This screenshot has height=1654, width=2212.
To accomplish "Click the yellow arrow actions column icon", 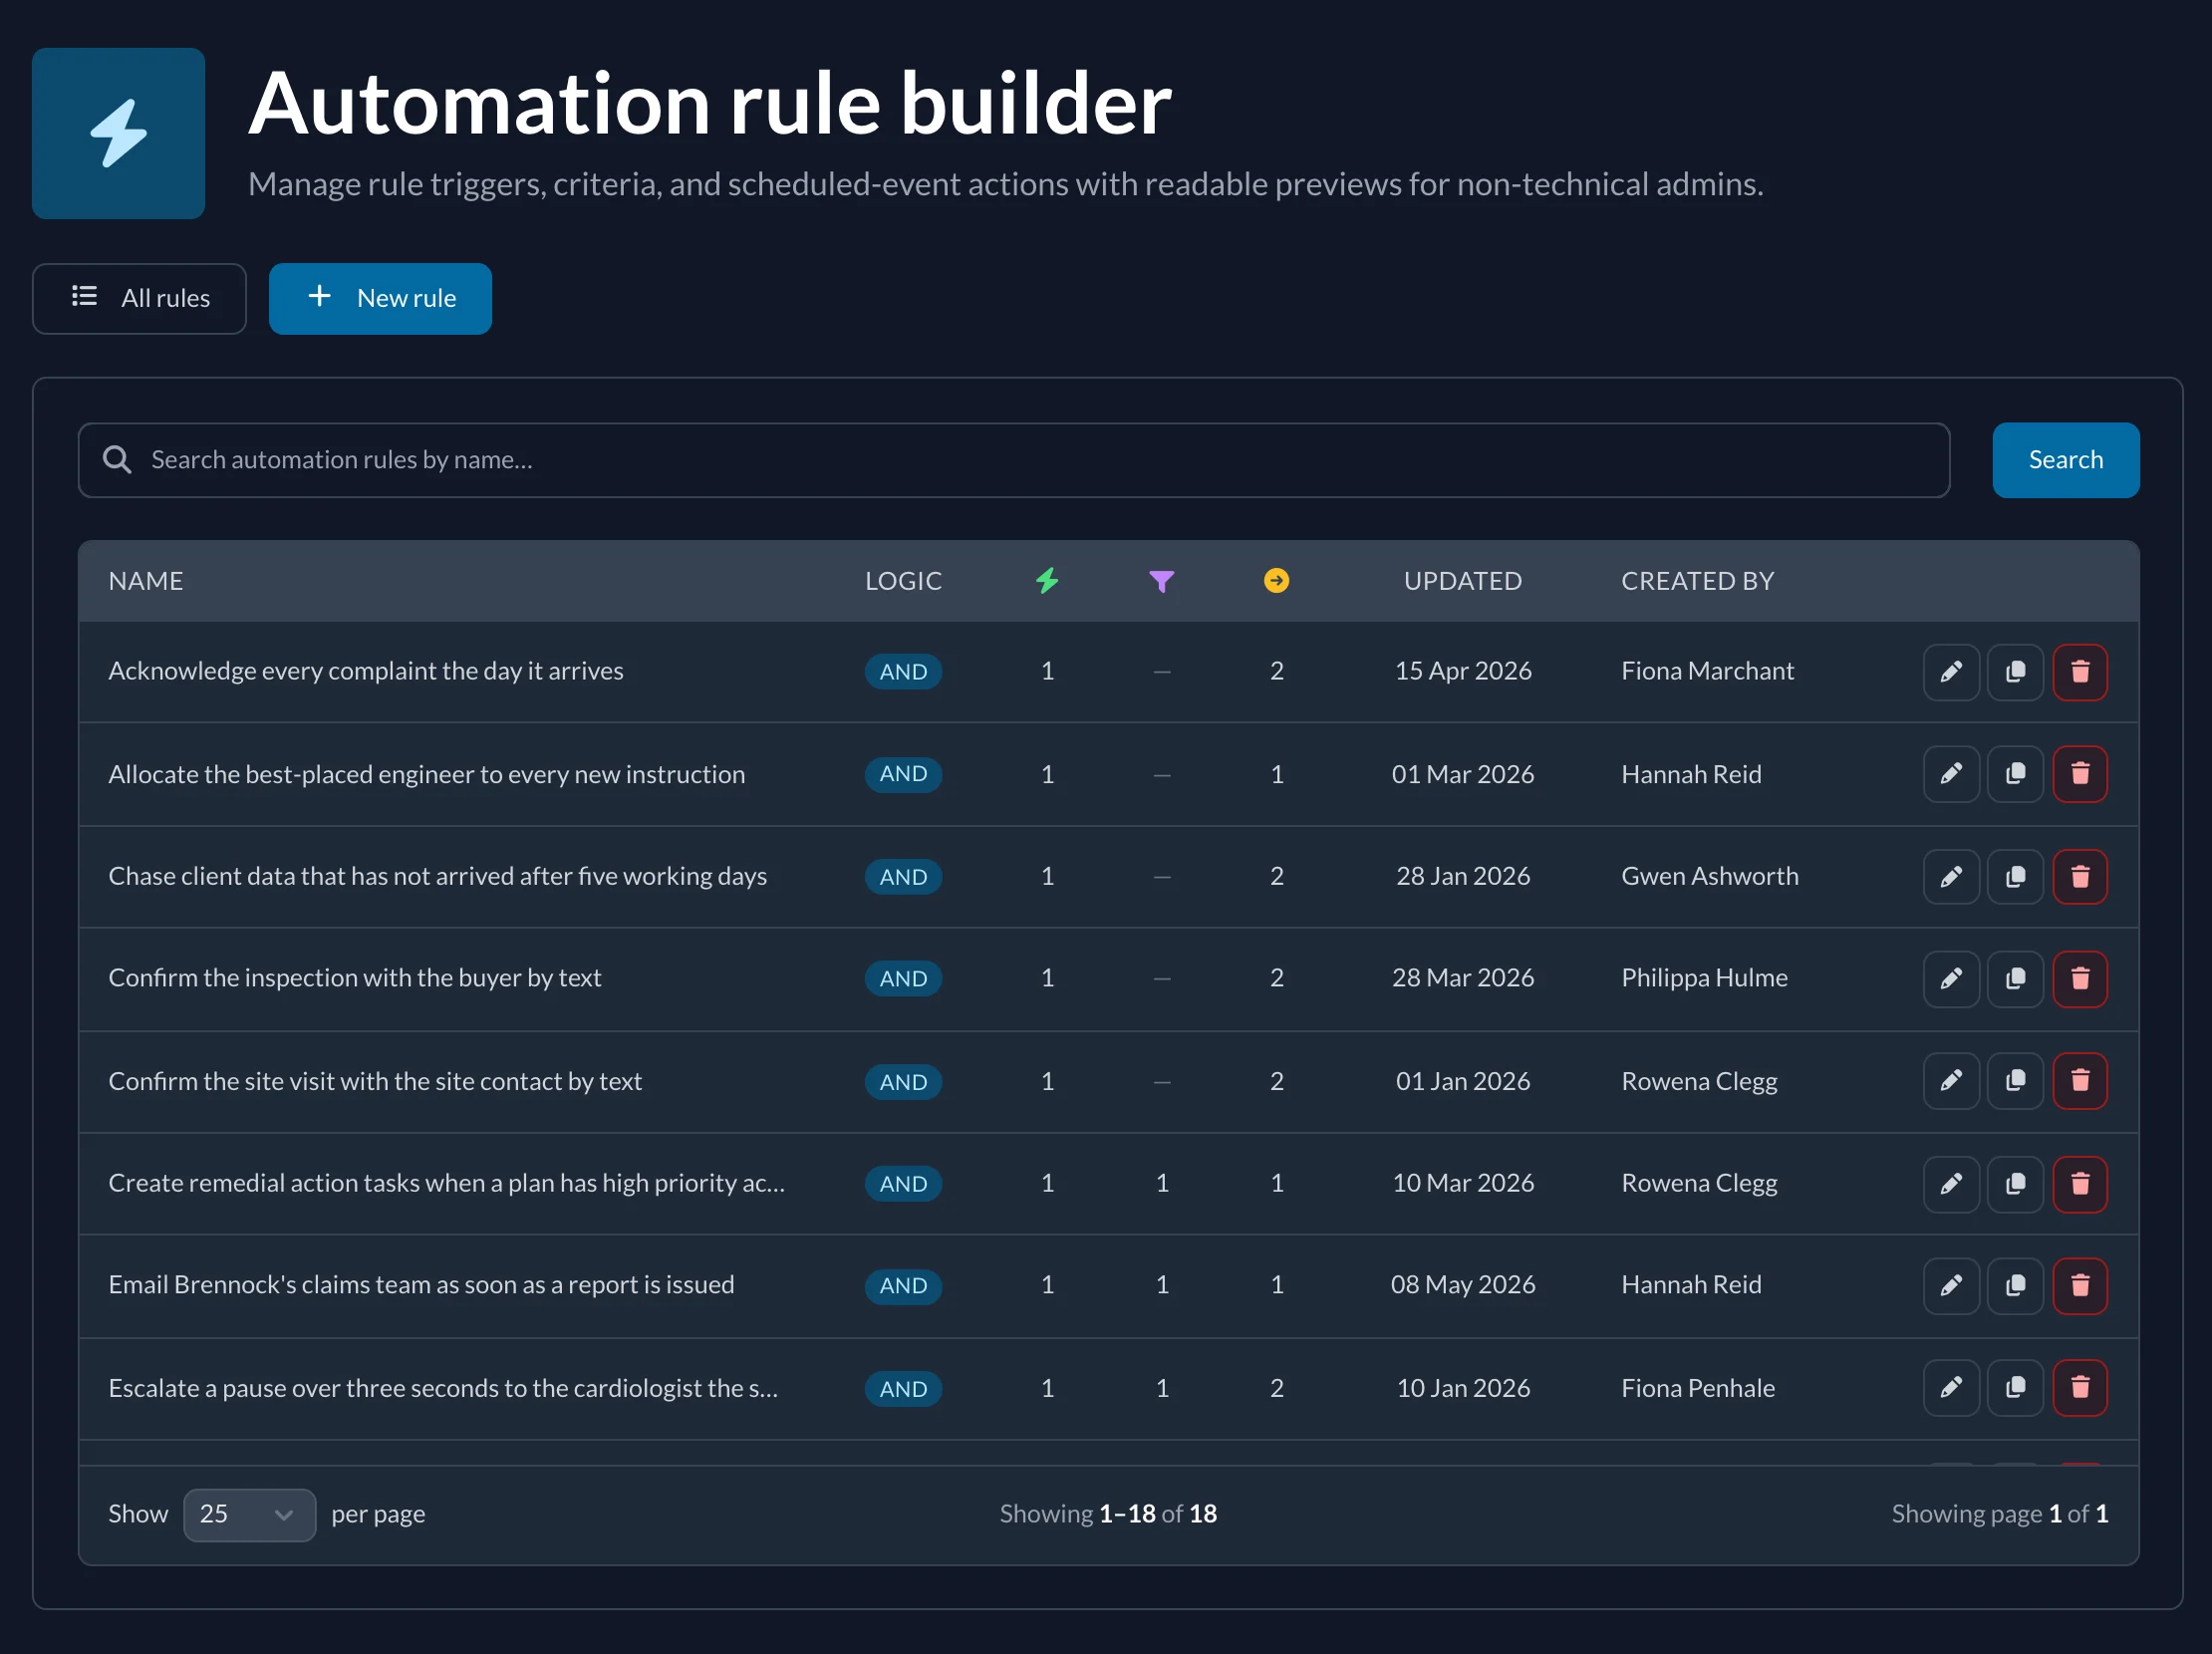I will 1276,581.
